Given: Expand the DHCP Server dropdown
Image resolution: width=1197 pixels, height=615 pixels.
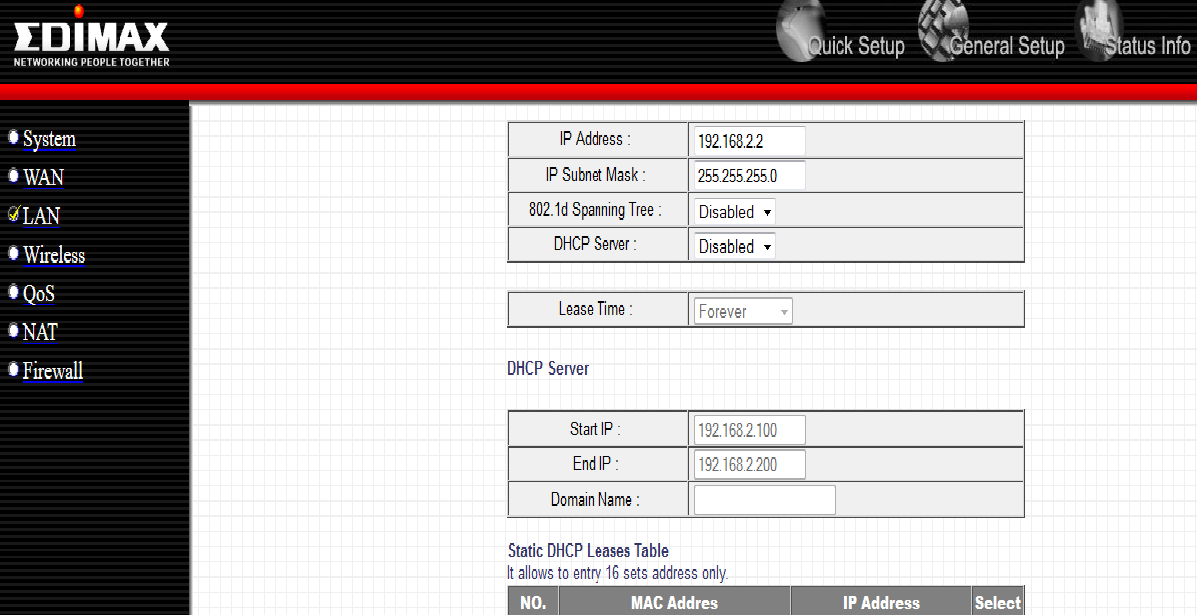Looking at the screenshot, I should pyautogui.click(x=734, y=246).
